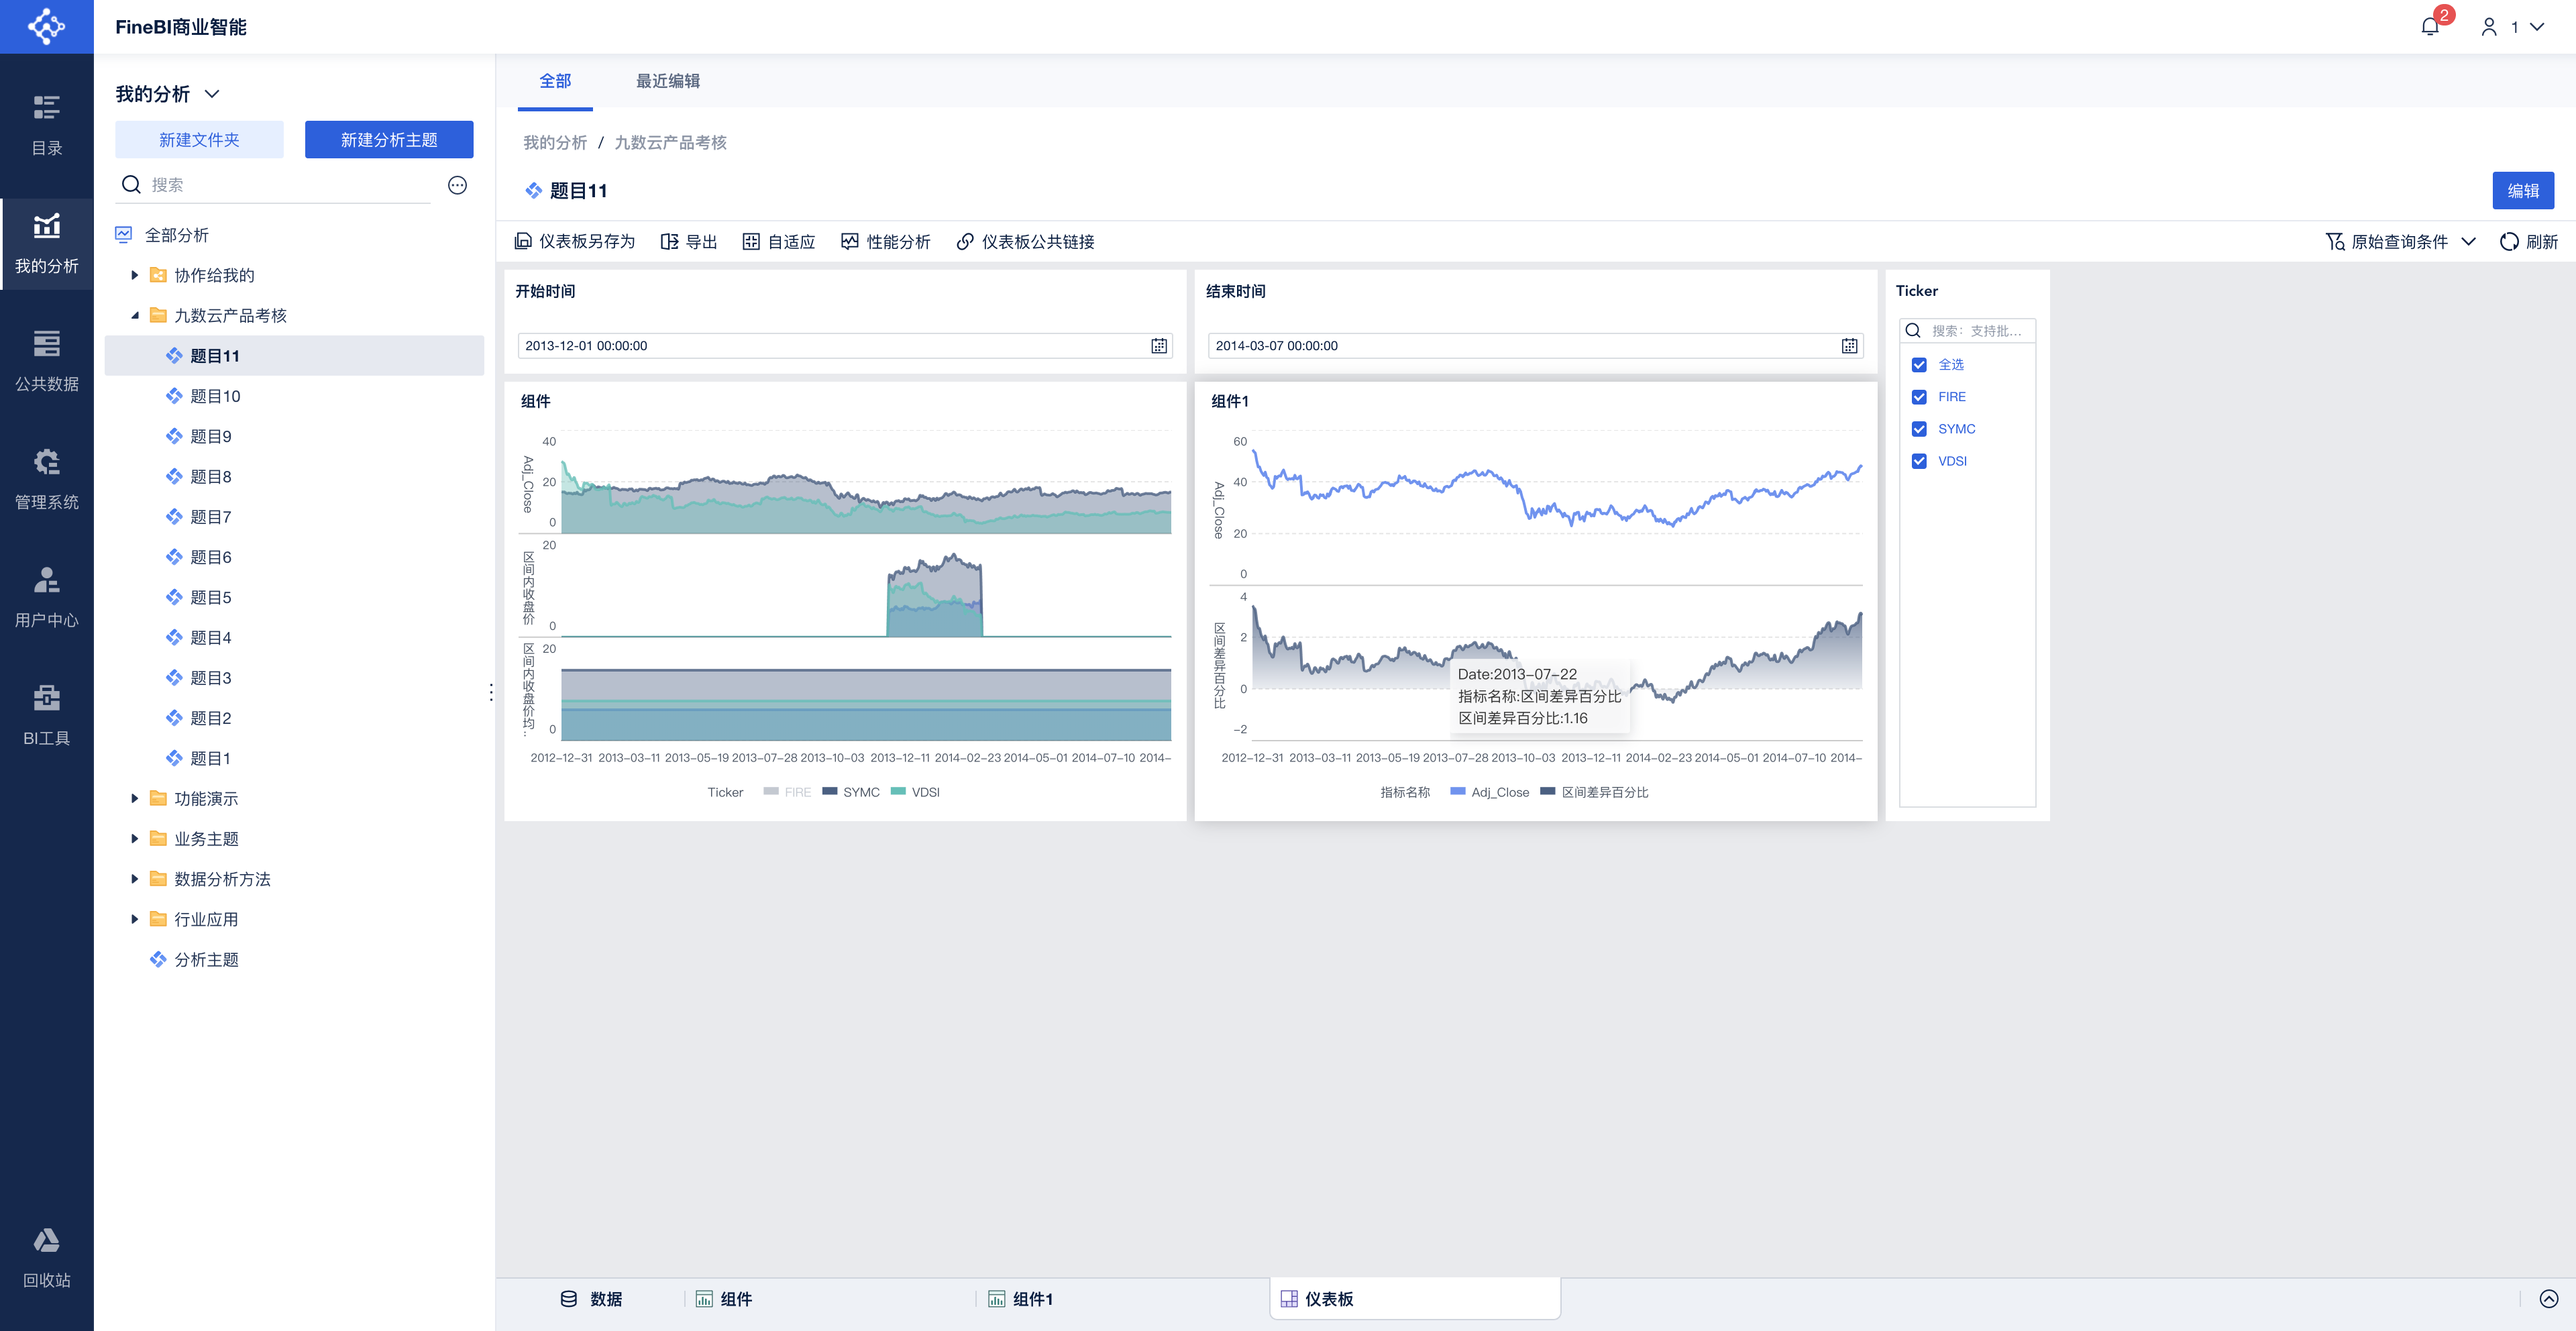The width and height of the screenshot is (2576, 1331).
Task: Open the more options circle beside search
Action: tap(457, 185)
